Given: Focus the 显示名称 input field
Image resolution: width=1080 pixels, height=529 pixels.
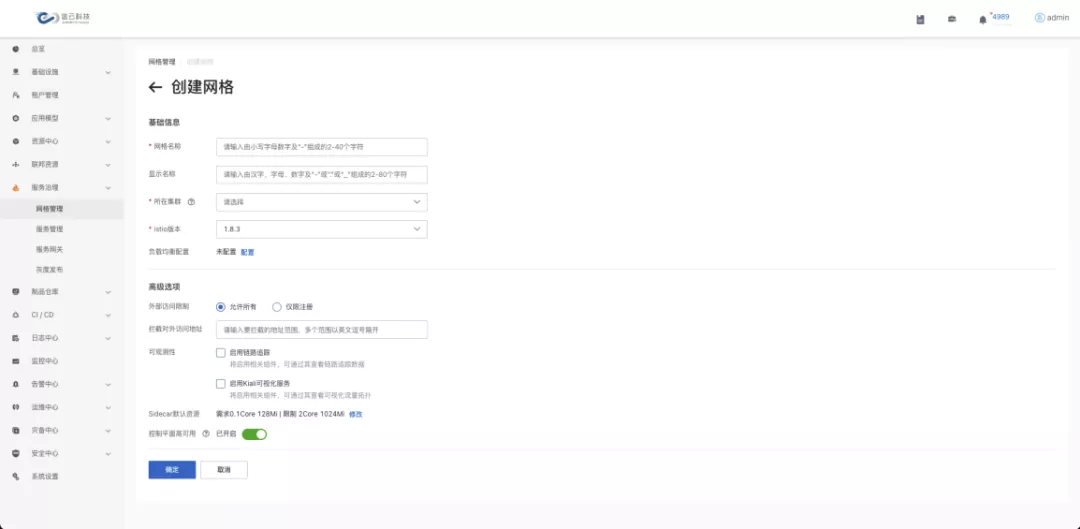Looking at the screenshot, I should click(x=322, y=174).
